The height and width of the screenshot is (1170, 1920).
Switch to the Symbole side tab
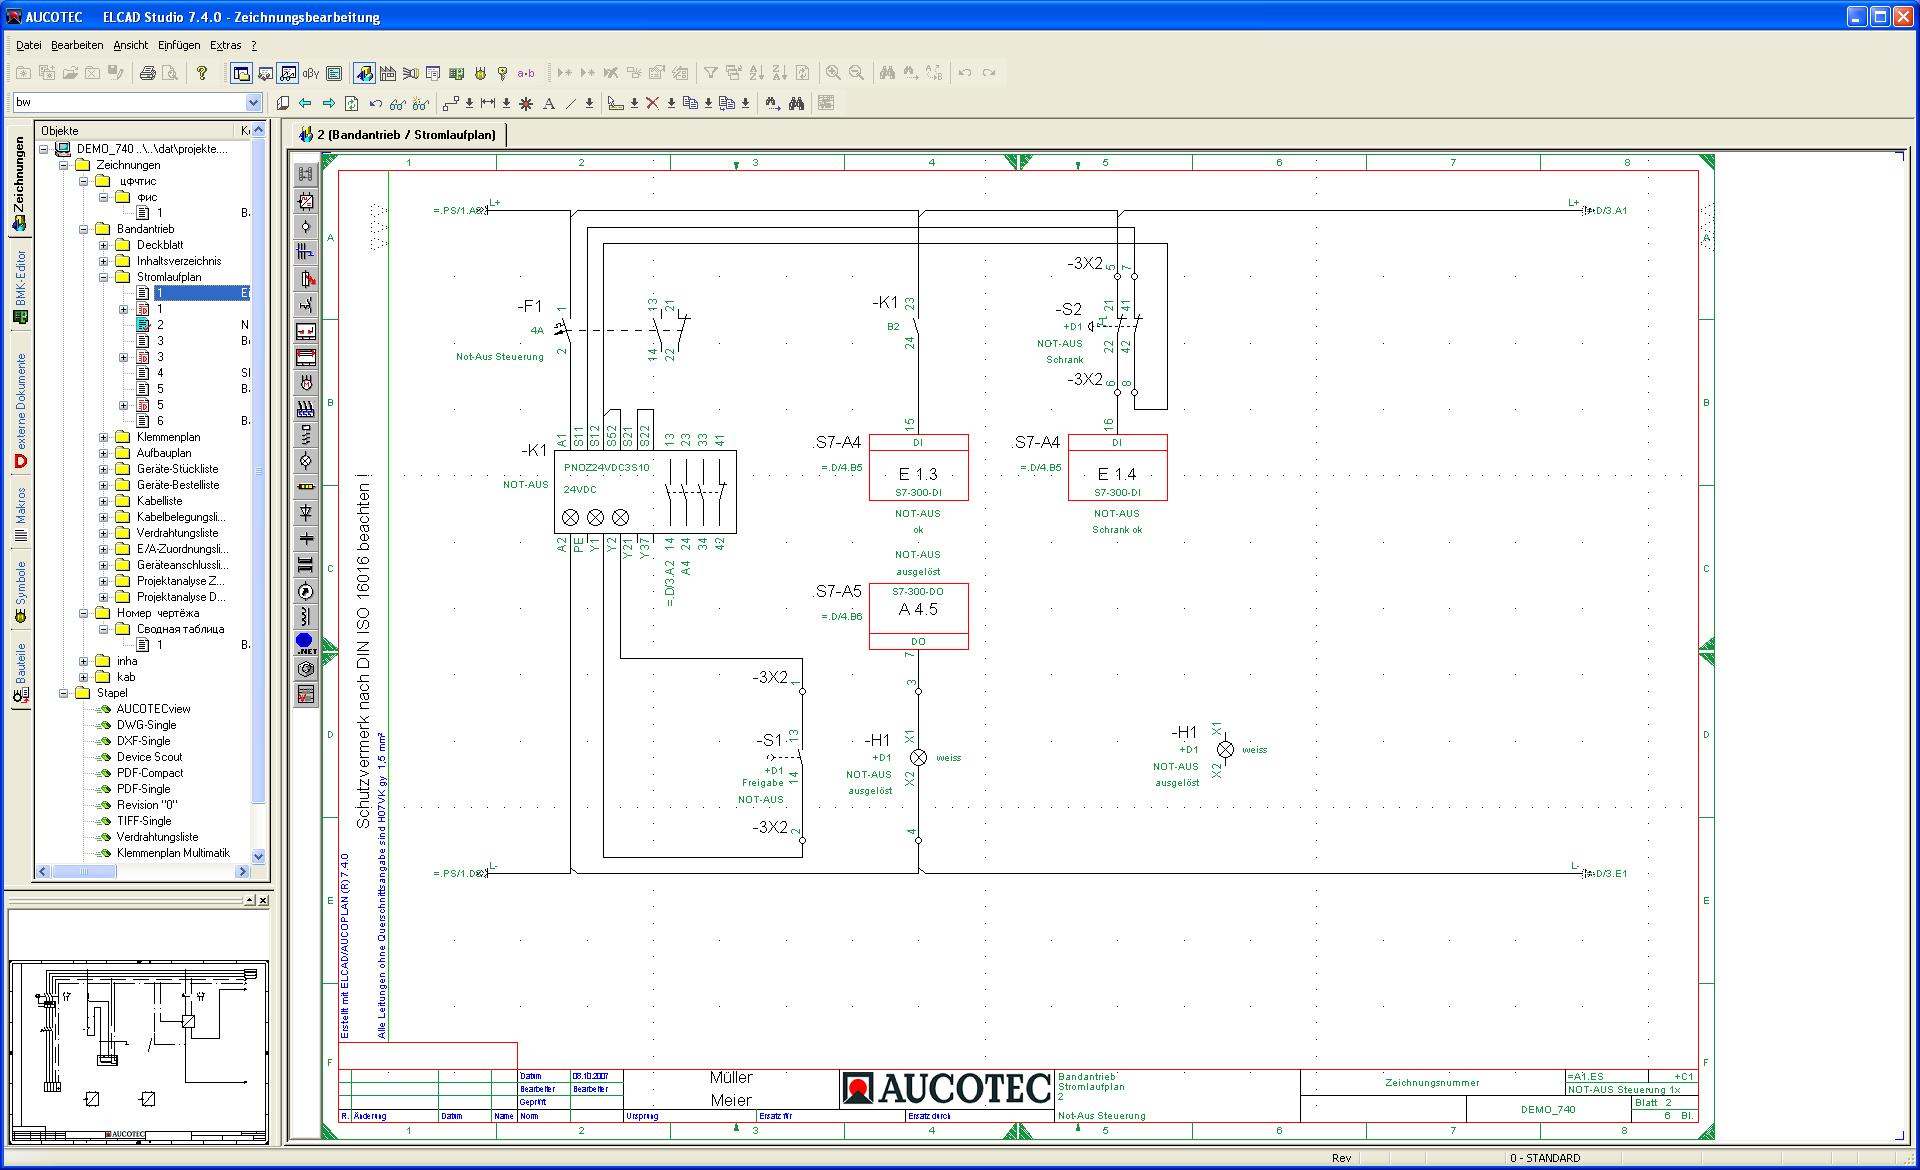[20, 592]
